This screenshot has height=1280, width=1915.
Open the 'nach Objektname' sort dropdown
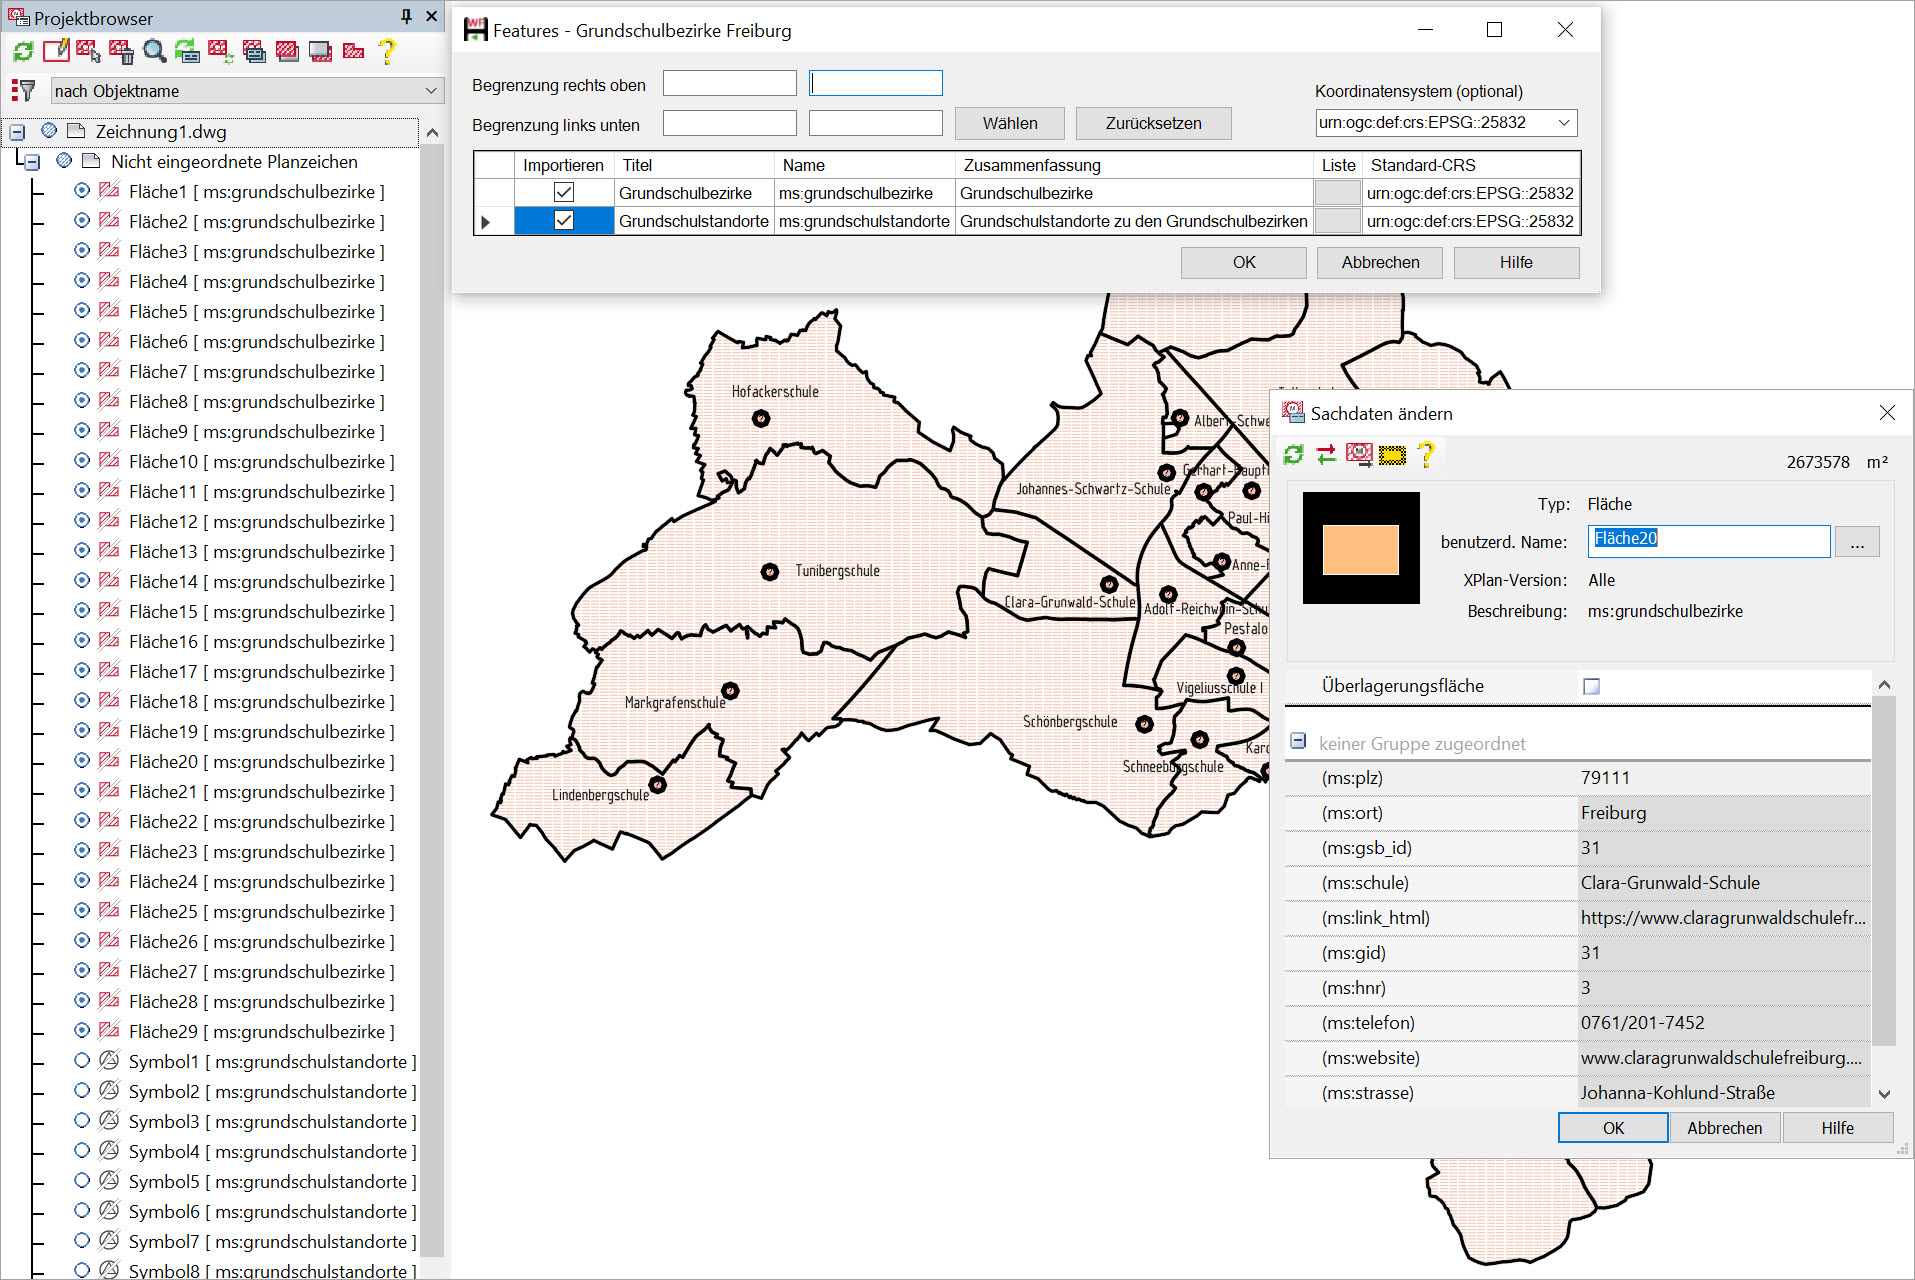(246, 91)
